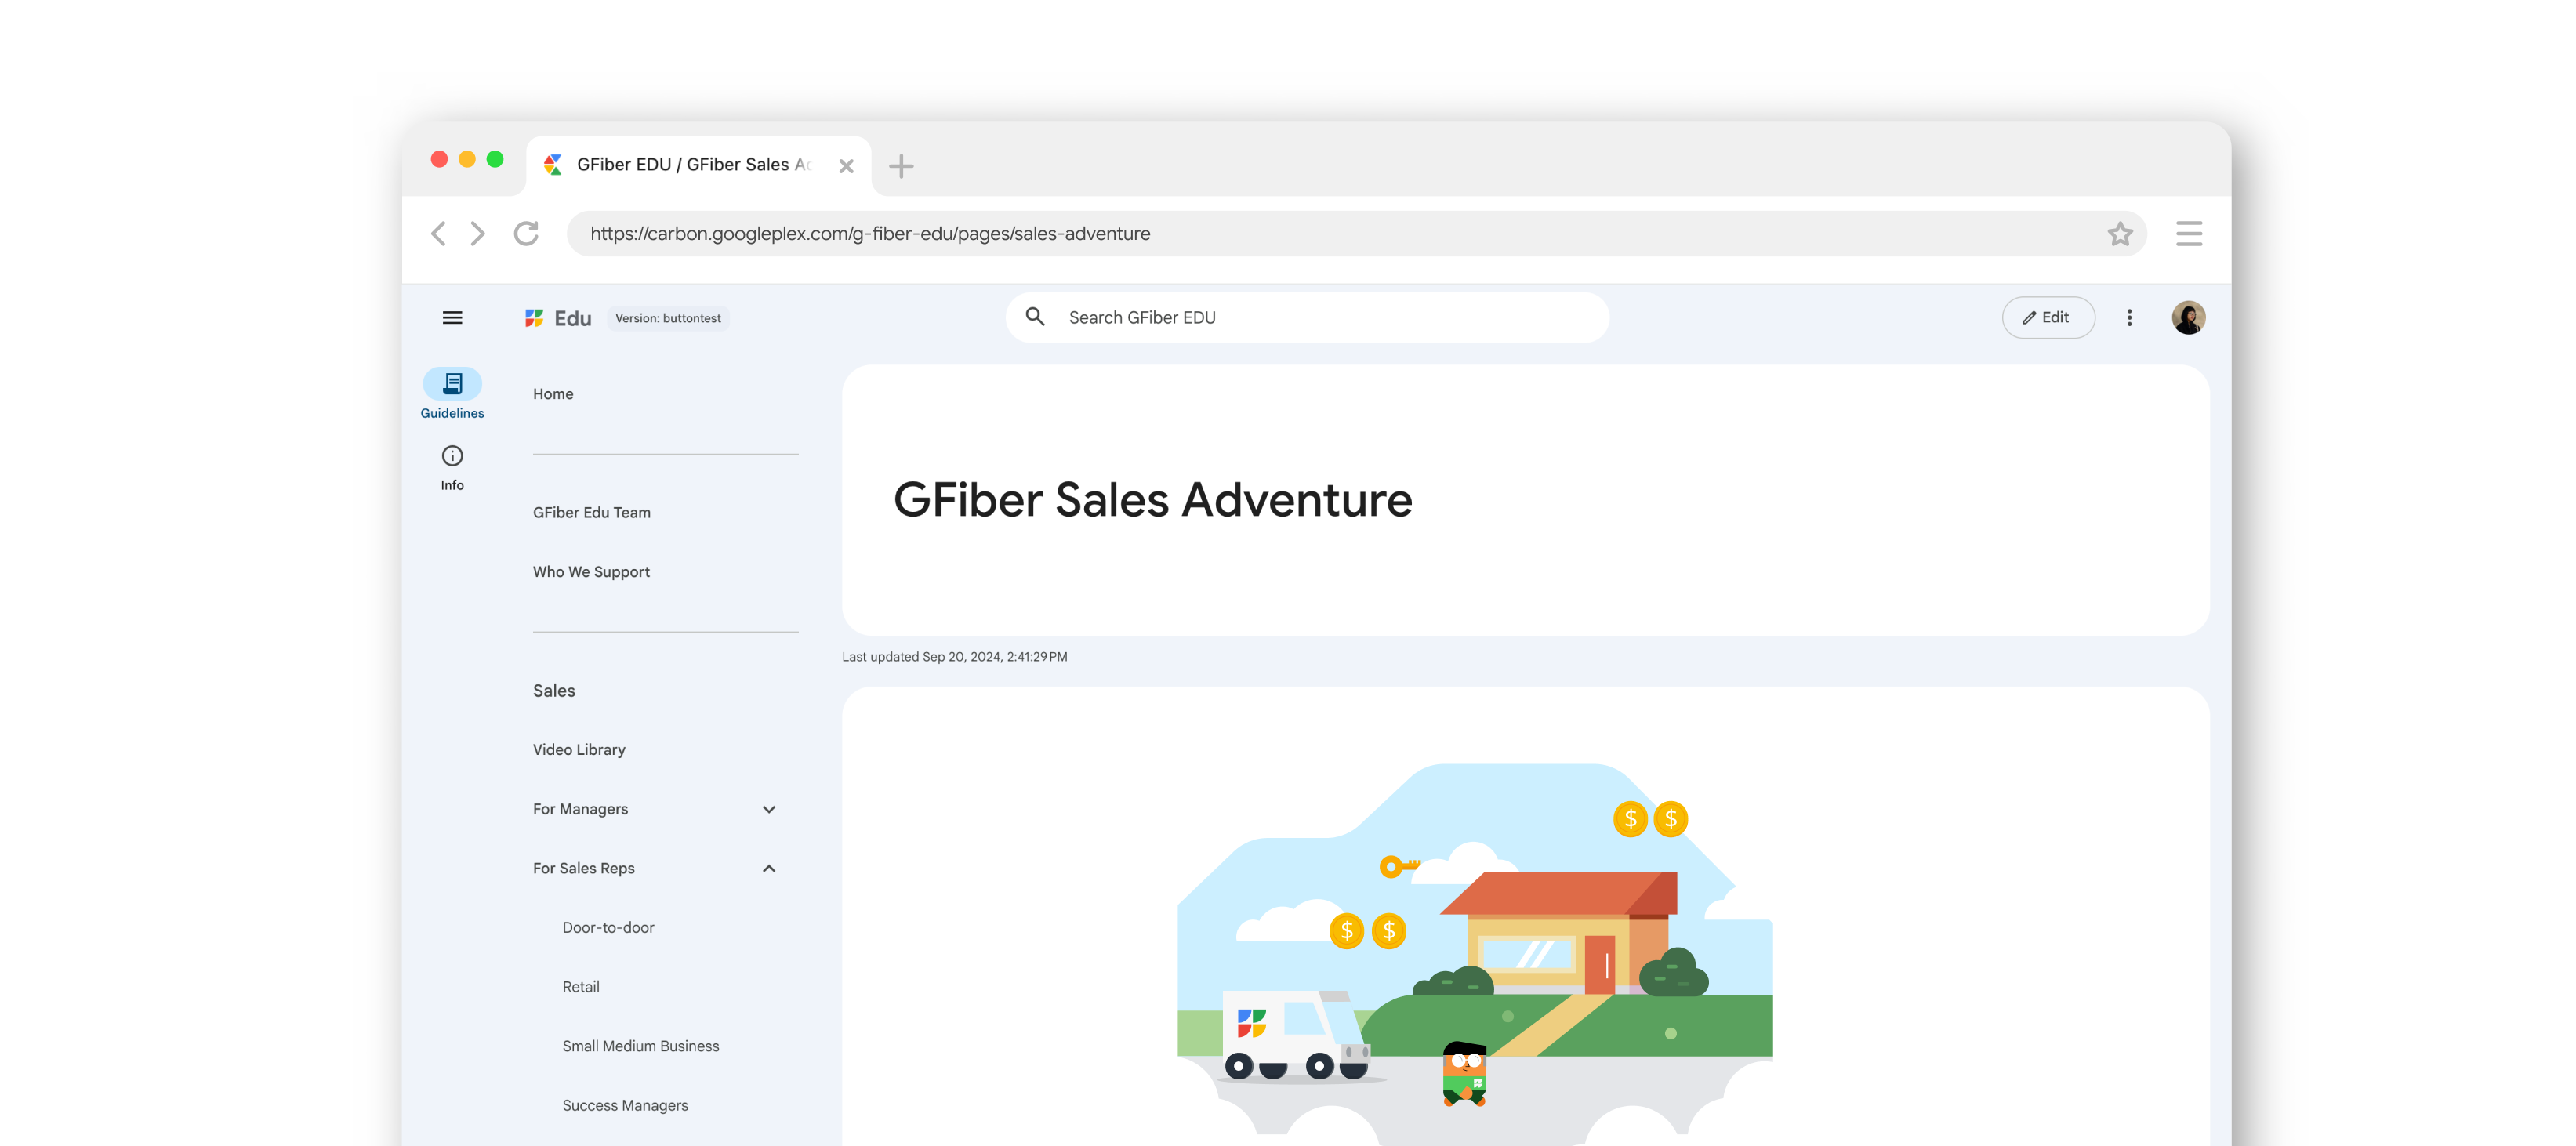The width and height of the screenshot is (2576, 1146).
Task: Go forward with browser forward arrow
Action: pos(478,233)
